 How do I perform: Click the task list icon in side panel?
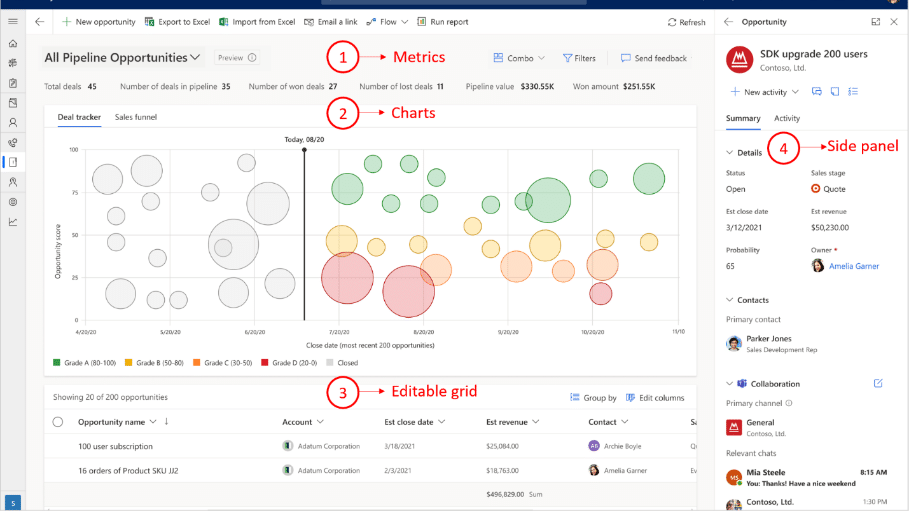click(x=853, y=92)
